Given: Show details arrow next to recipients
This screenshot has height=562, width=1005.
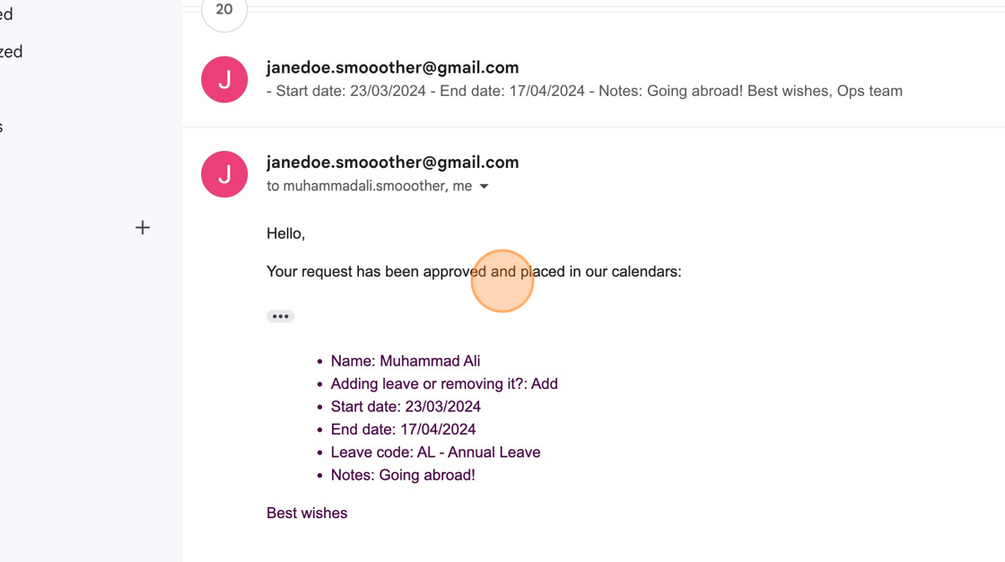Looking at the screenshot, I should coord(484,187).
